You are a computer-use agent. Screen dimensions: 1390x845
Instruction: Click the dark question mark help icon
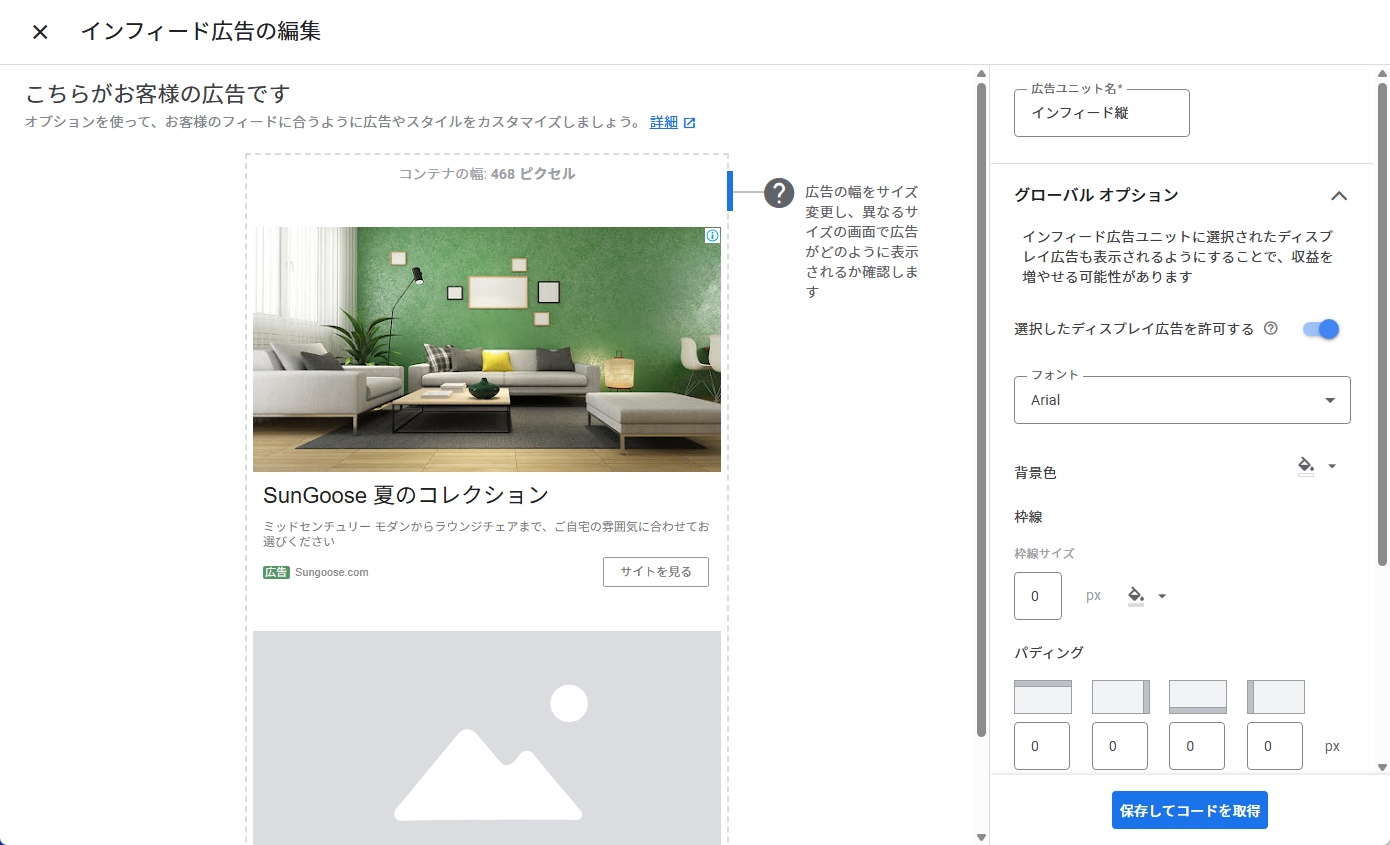(x=779, y=193)
